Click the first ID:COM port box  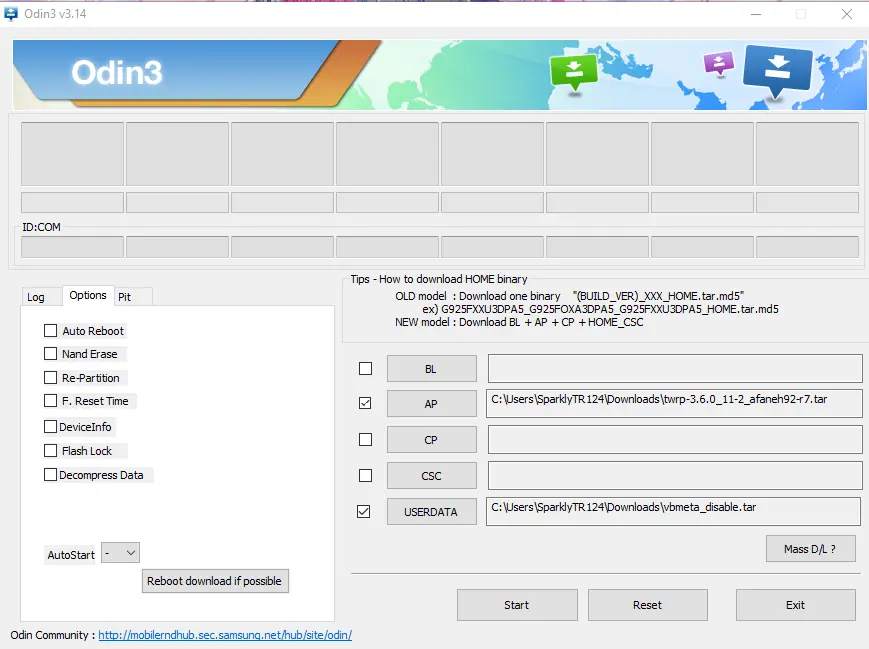tap(72, 247)
